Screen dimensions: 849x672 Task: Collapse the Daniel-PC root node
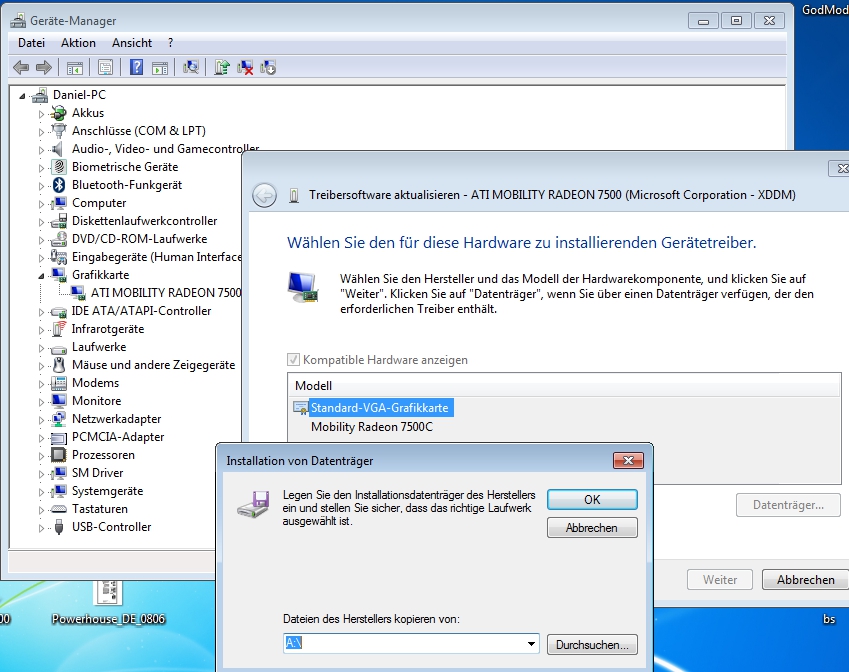(22, 96)
